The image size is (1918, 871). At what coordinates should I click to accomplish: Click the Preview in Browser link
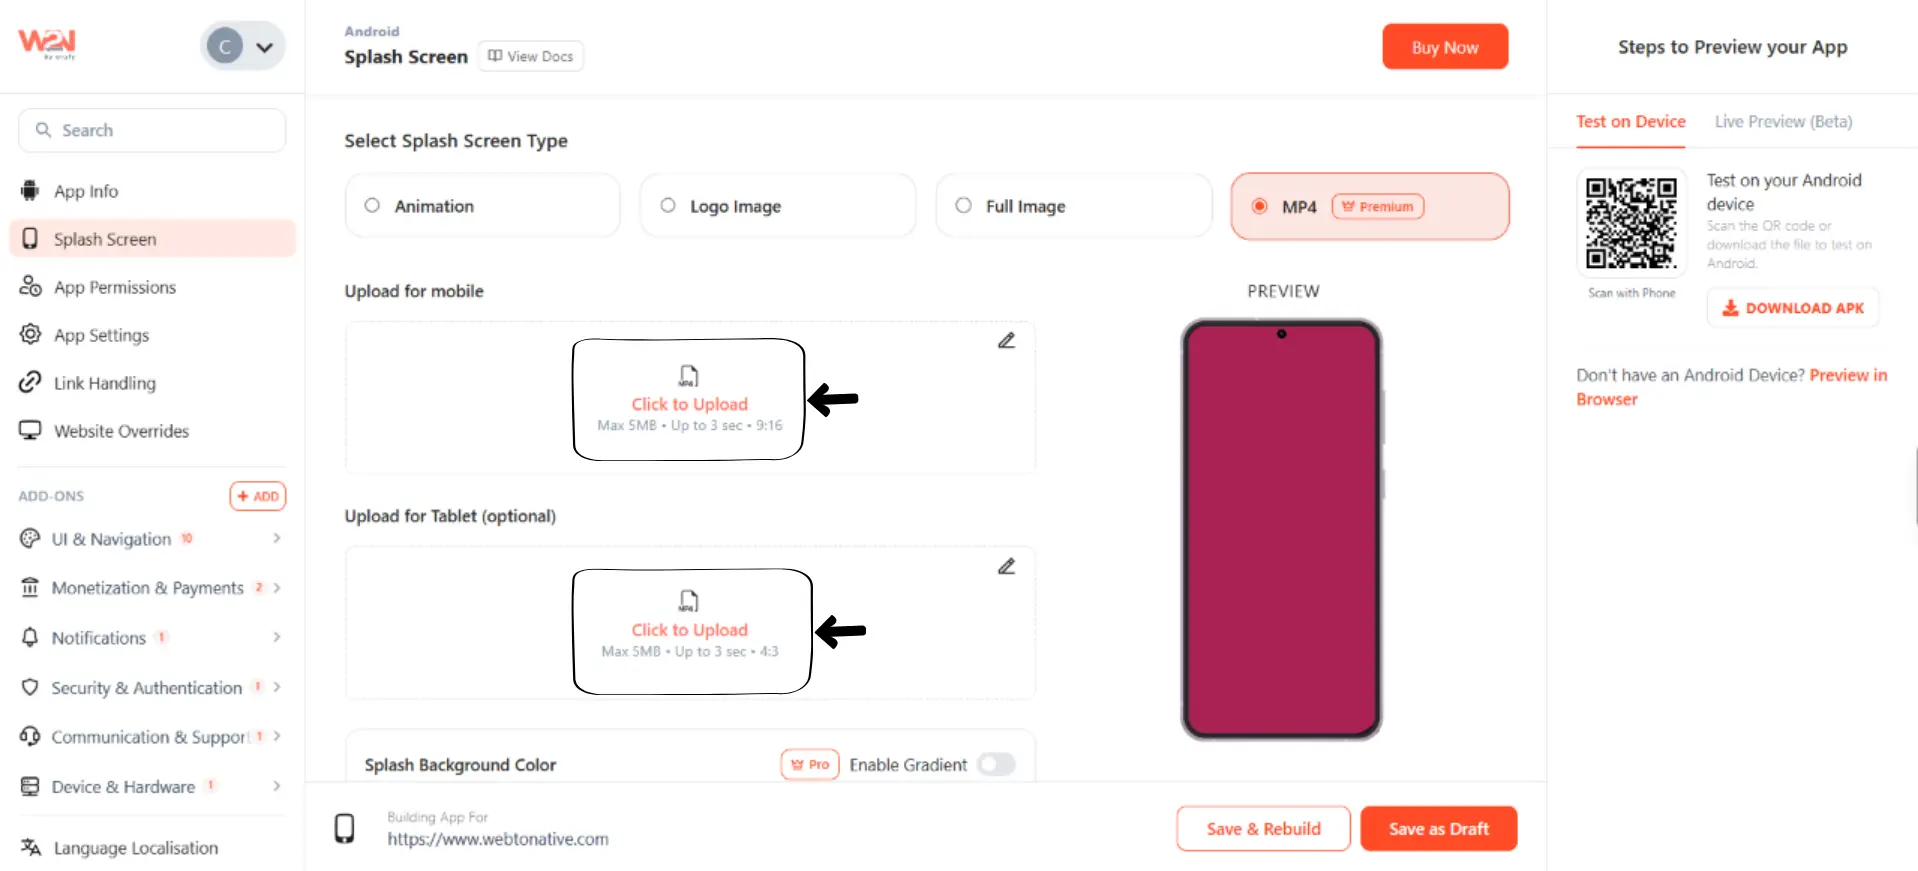[1731, 387]
